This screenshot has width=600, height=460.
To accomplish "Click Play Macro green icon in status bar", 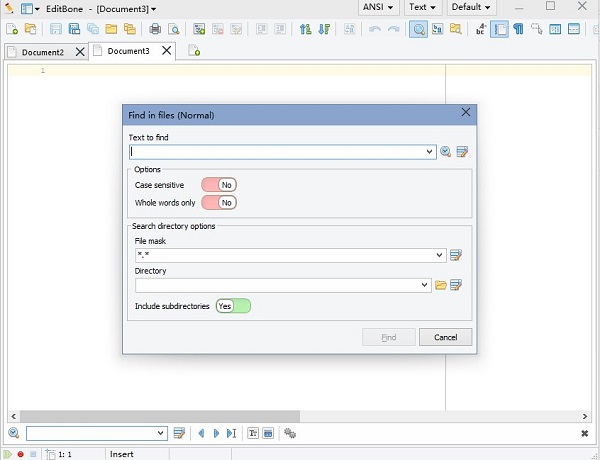I will pyautogui.click(x=8, y=454).
